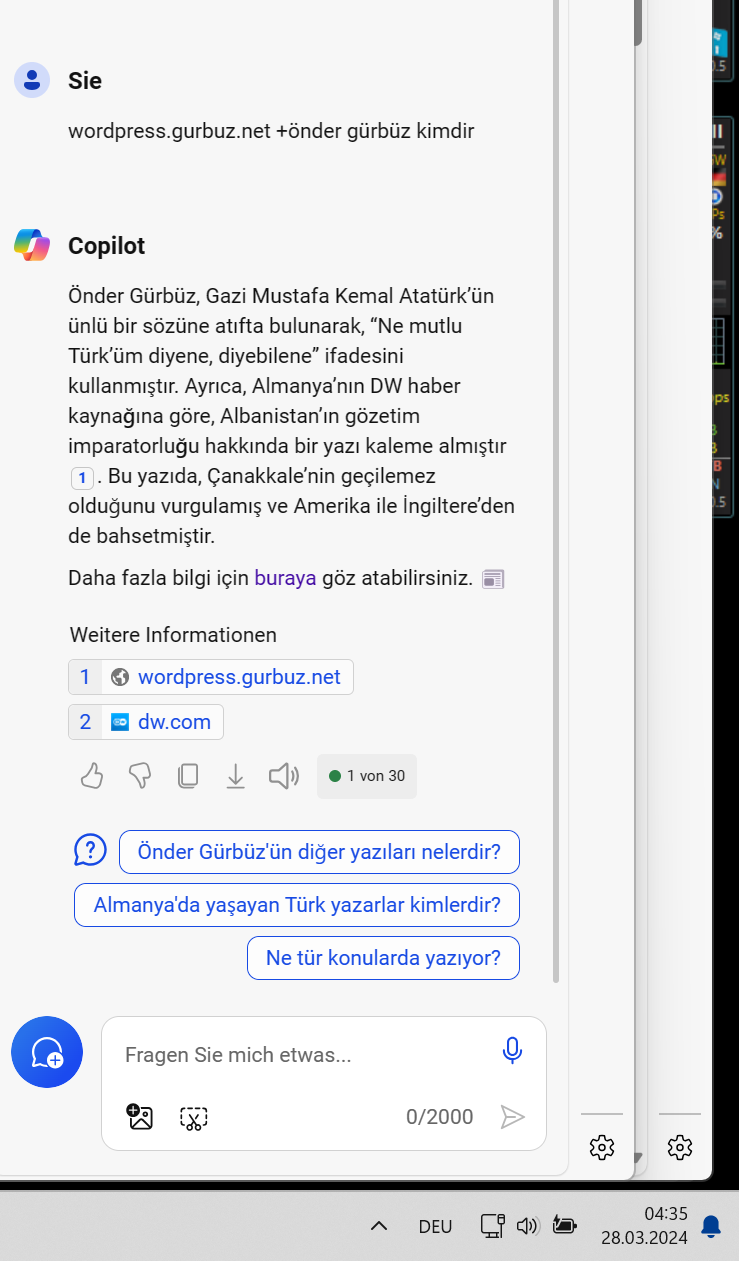
Task: Open taskbar volume control
Action: tap(528, 1226)
